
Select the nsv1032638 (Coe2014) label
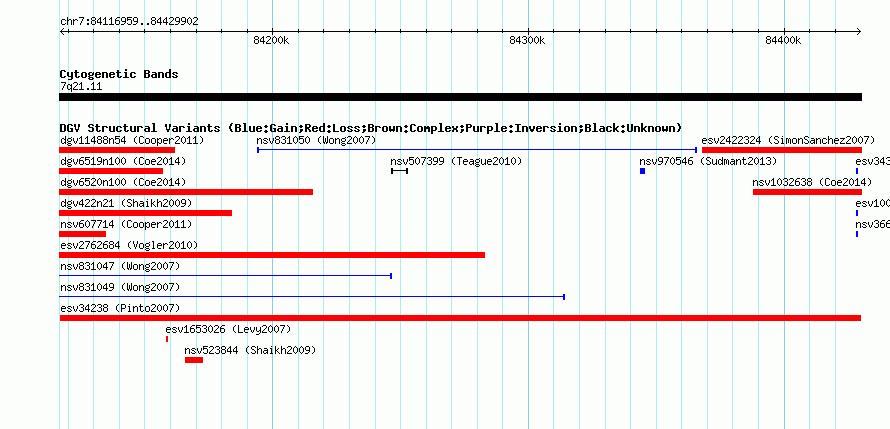pos(812,182)
